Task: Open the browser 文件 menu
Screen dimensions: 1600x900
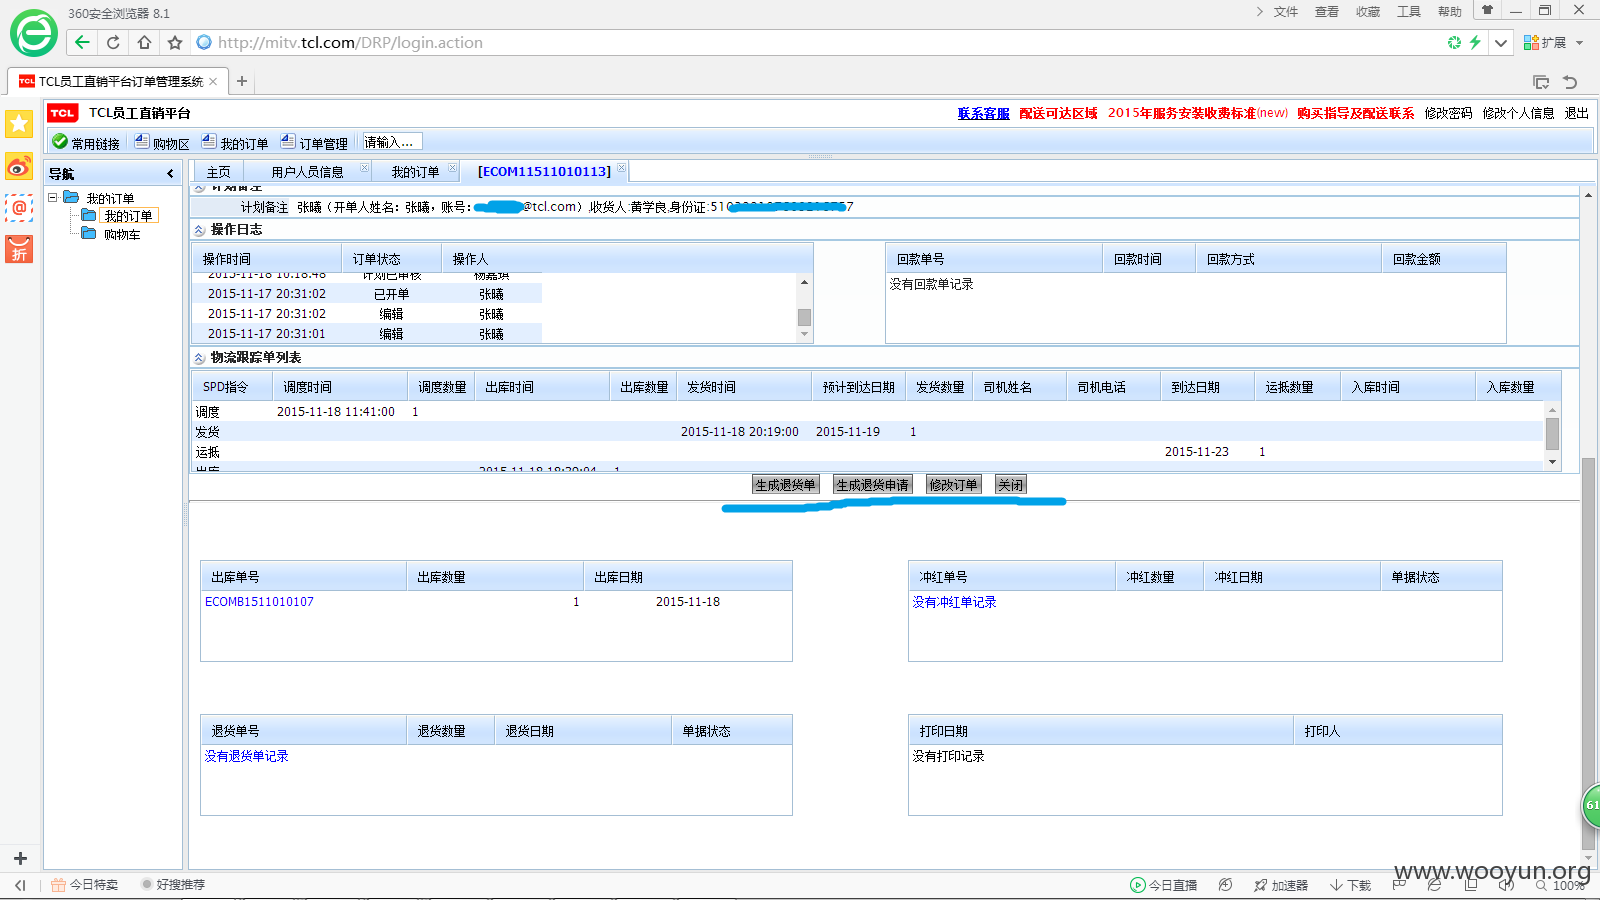Action: coord(1285,11)
